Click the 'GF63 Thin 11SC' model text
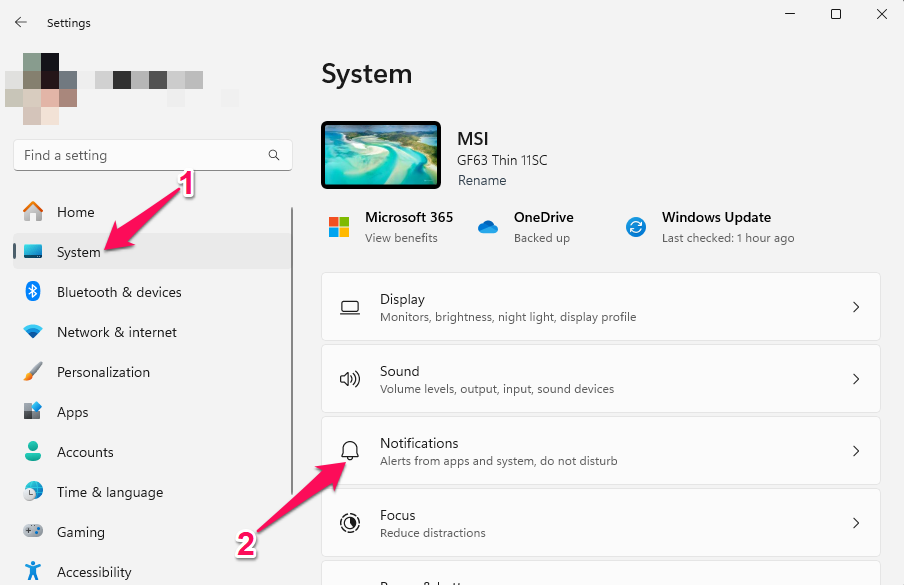Viewport: 904px width, 585px height. tap(502, 160)
